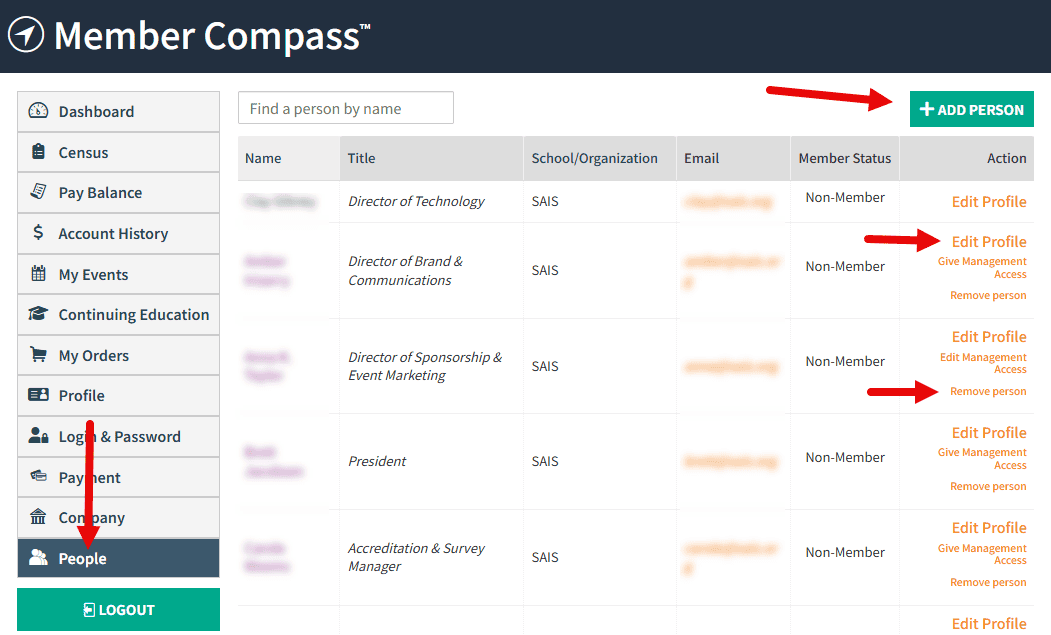Click the Dashboard gauge icon
This screenshot has width=1051, height=635.
coord(38,111)
